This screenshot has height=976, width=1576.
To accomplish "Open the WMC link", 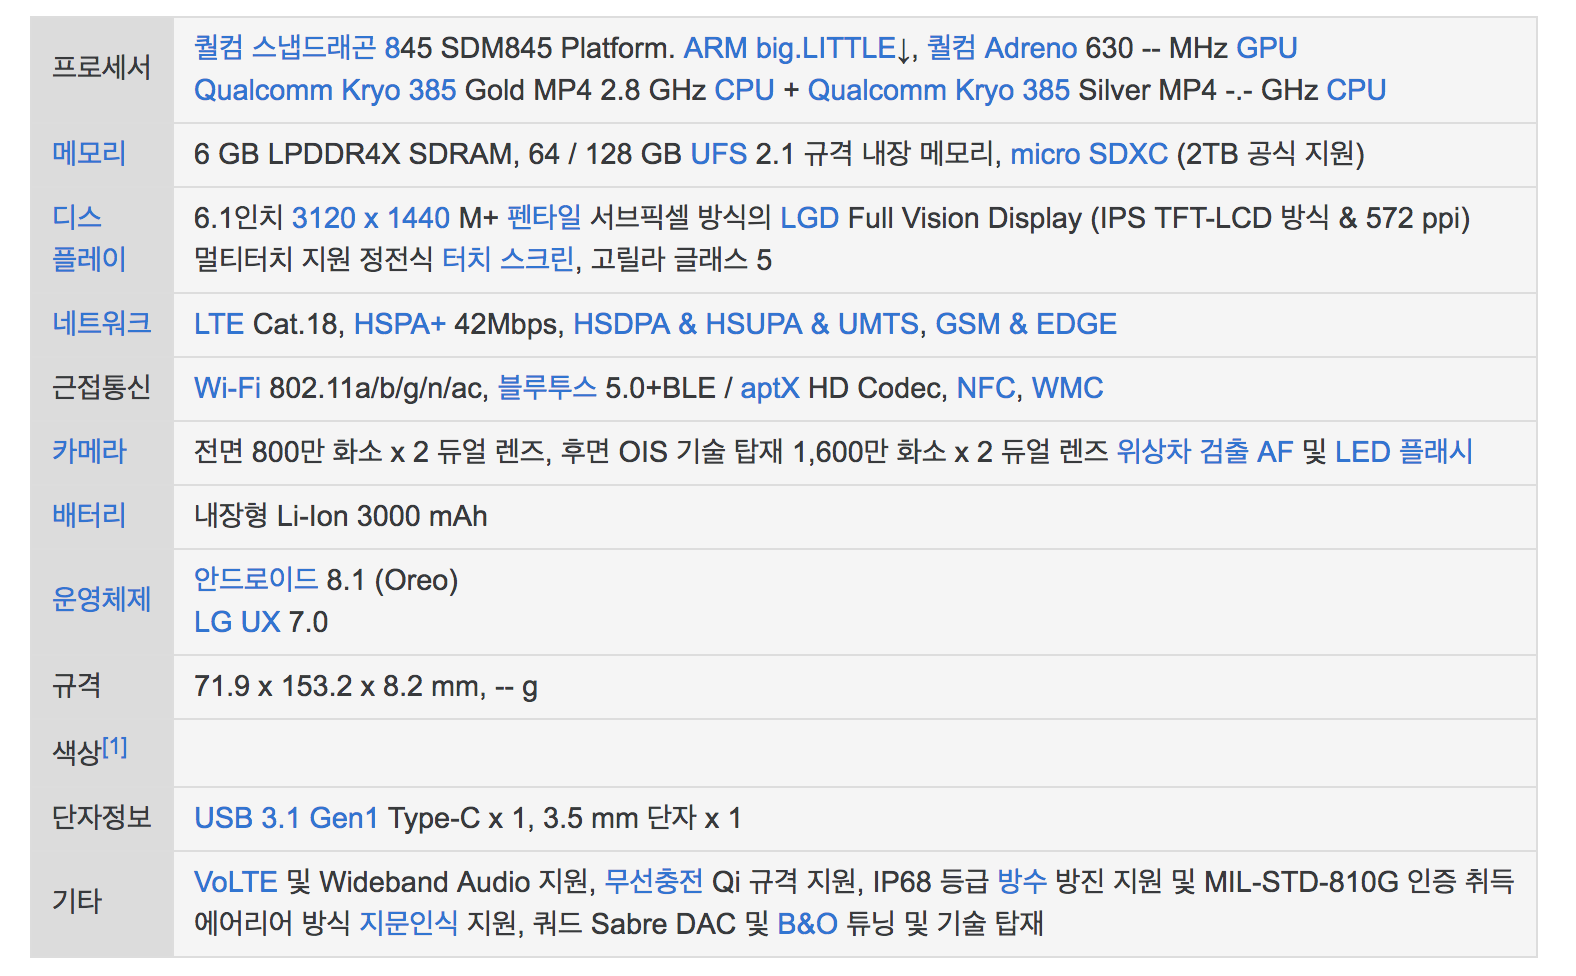I will coord(1068,388).
